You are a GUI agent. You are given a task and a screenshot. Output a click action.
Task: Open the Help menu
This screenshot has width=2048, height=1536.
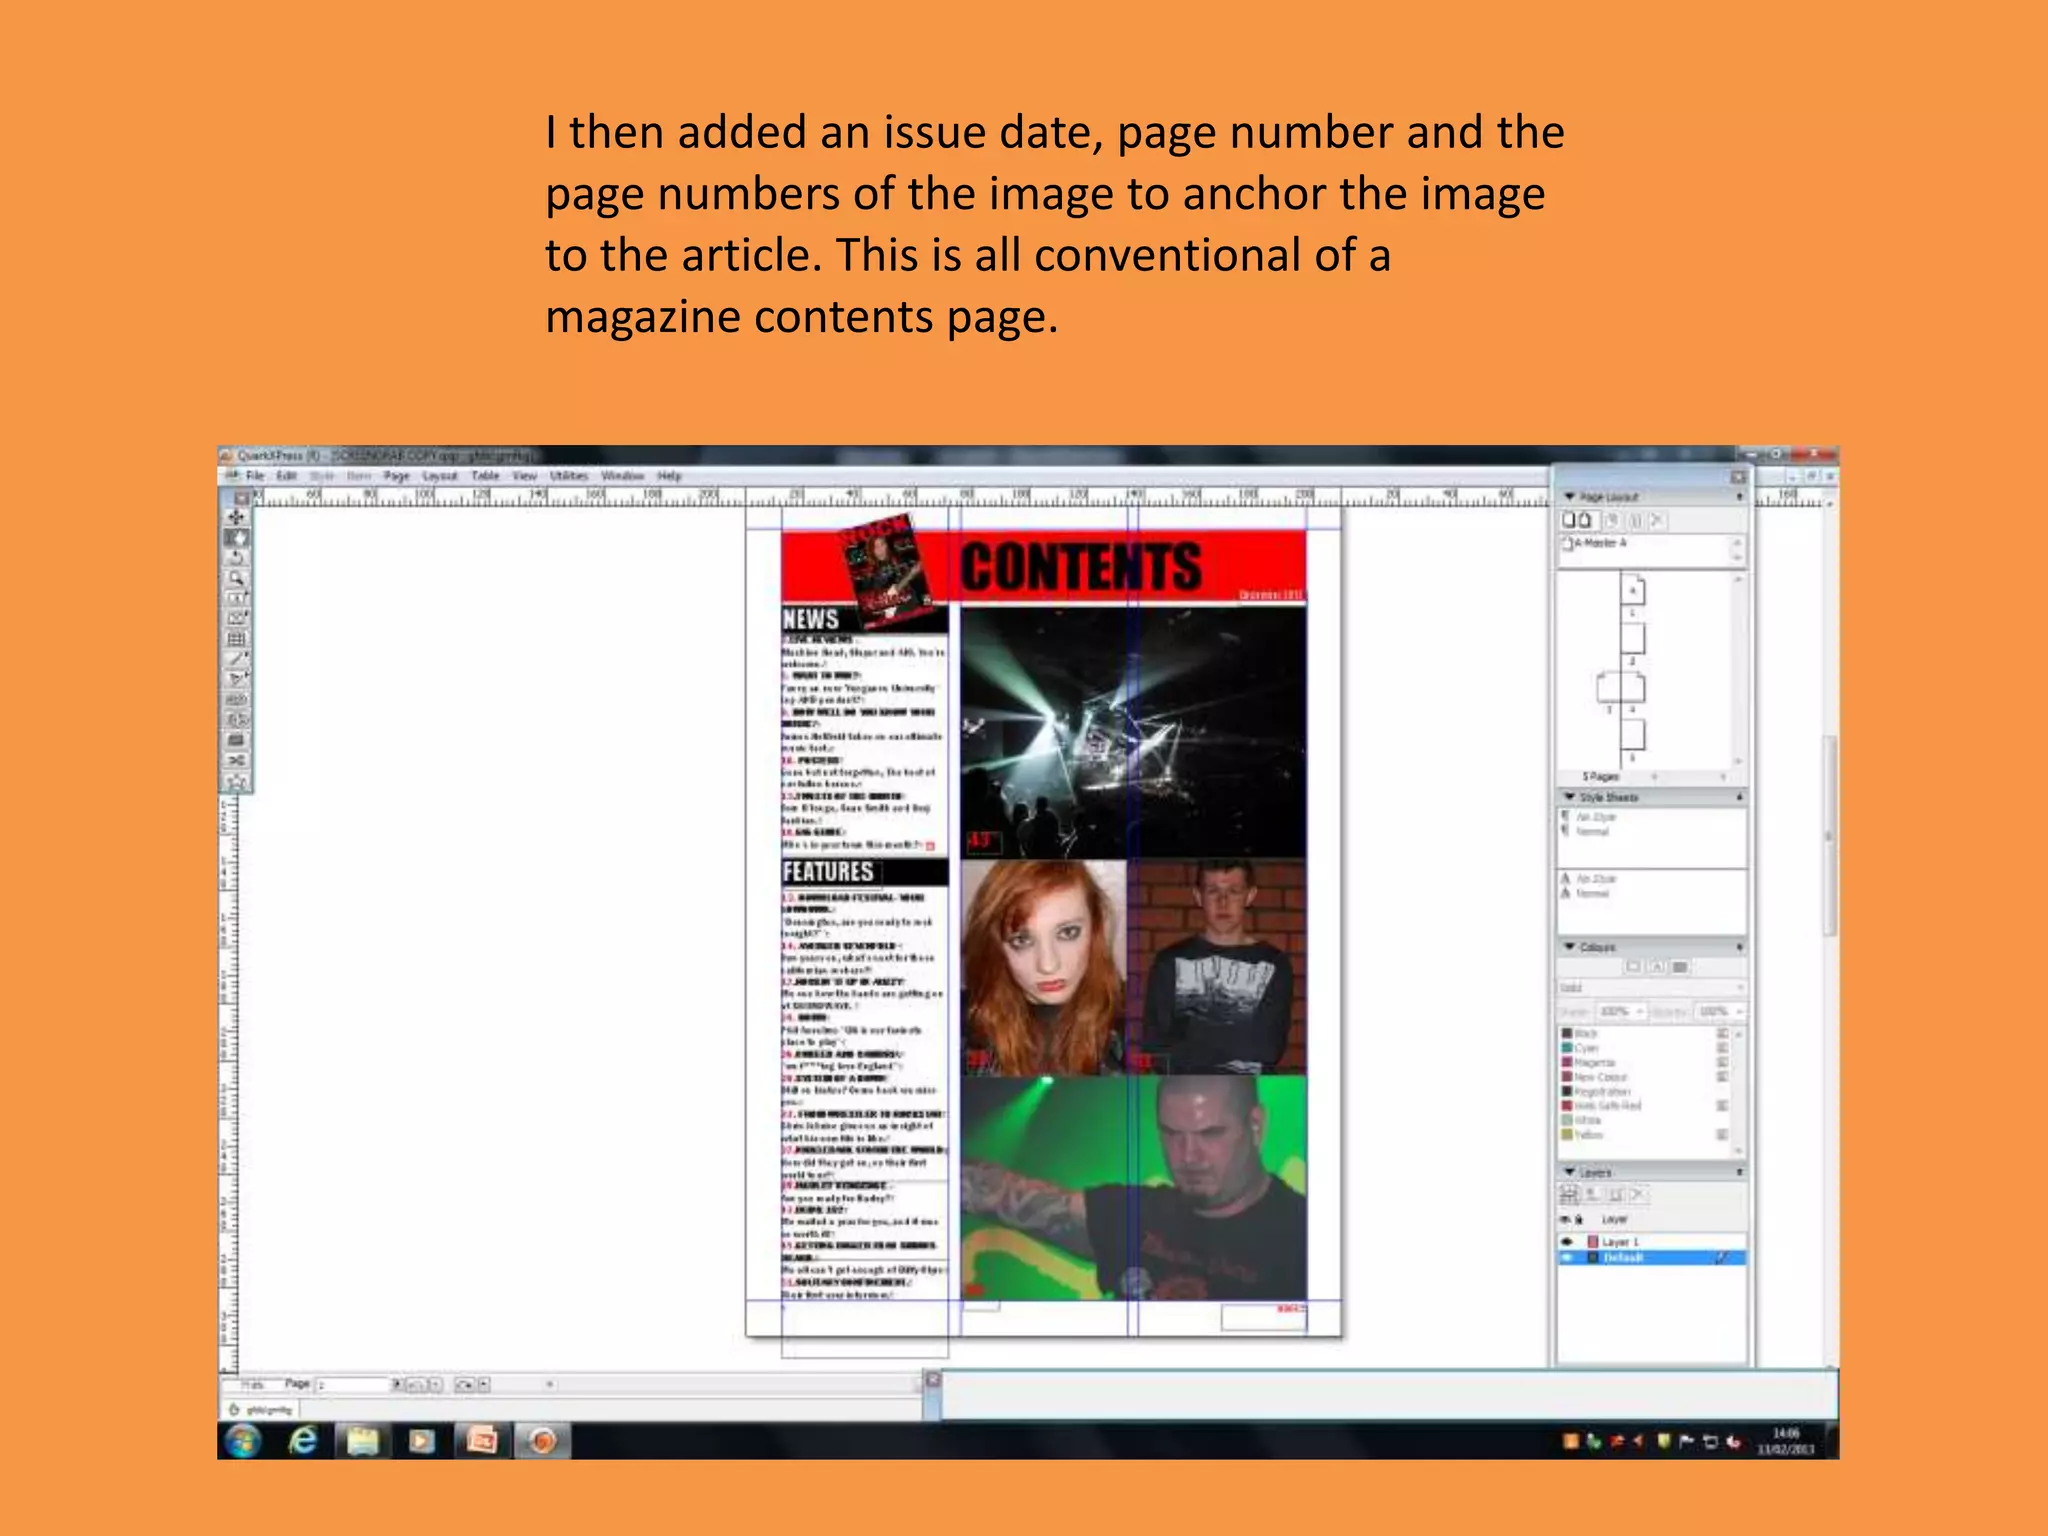coord(669,476)
